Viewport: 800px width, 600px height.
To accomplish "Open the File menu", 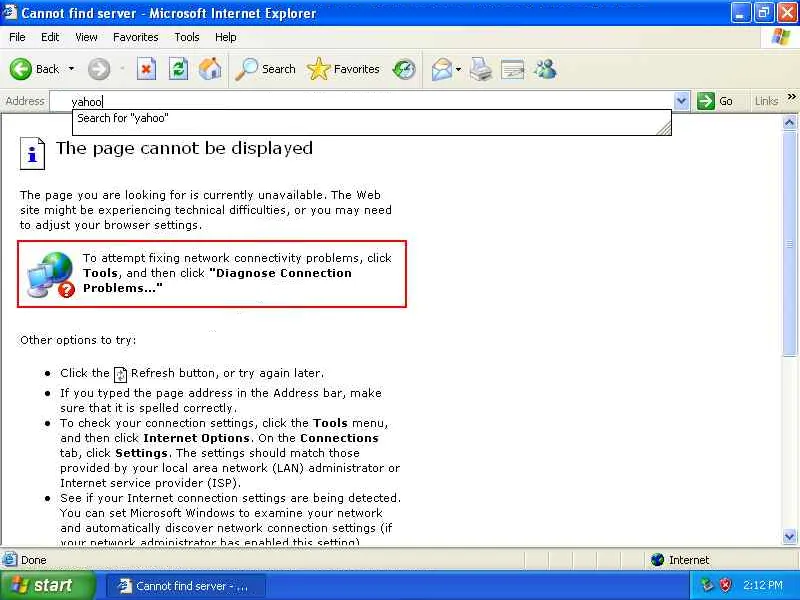I will 17,37.
